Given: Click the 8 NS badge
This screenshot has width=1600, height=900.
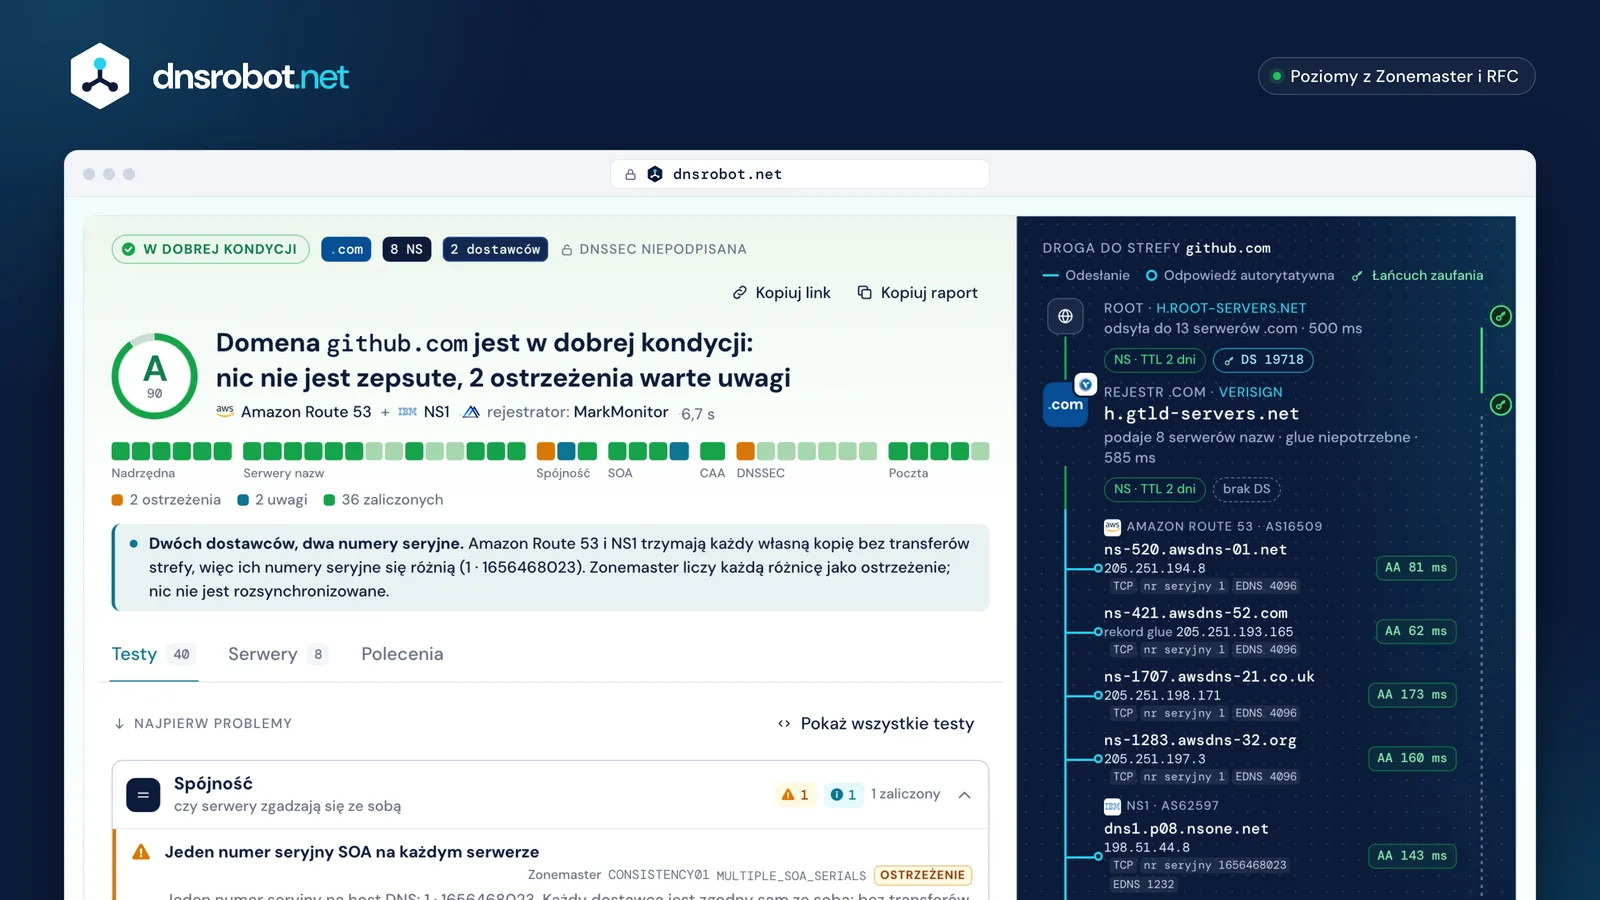Looking at the screenshot, I should pos(407,249).
